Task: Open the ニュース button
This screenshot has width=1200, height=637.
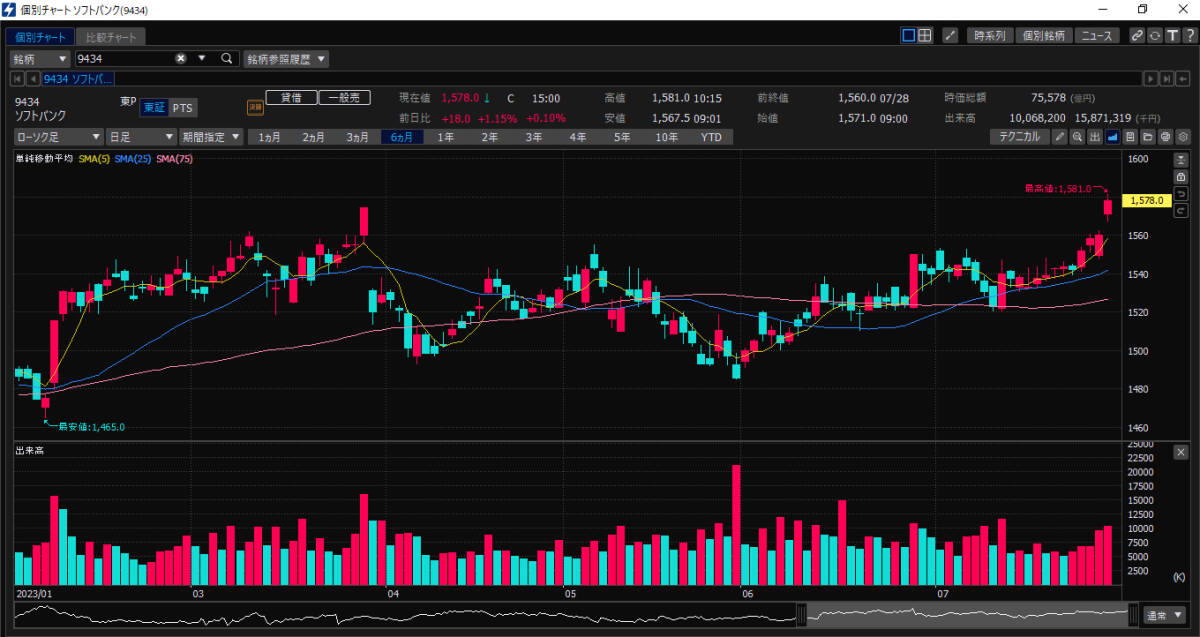Action: click(1098, 35)
